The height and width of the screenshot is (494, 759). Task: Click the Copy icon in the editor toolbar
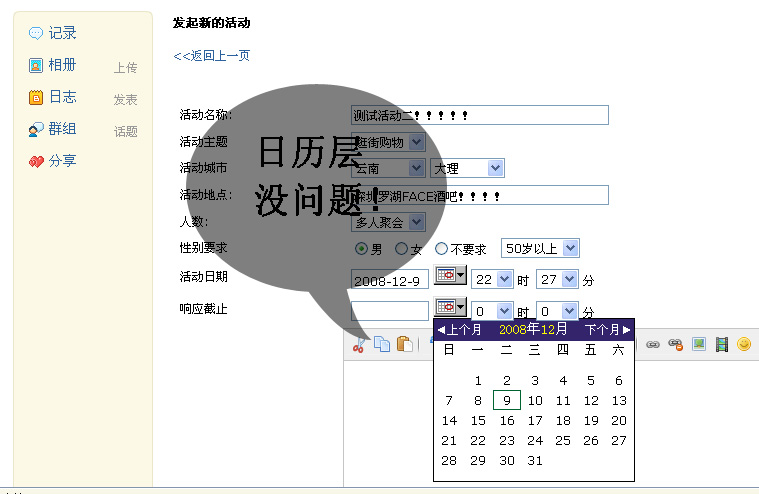(382, 344)
